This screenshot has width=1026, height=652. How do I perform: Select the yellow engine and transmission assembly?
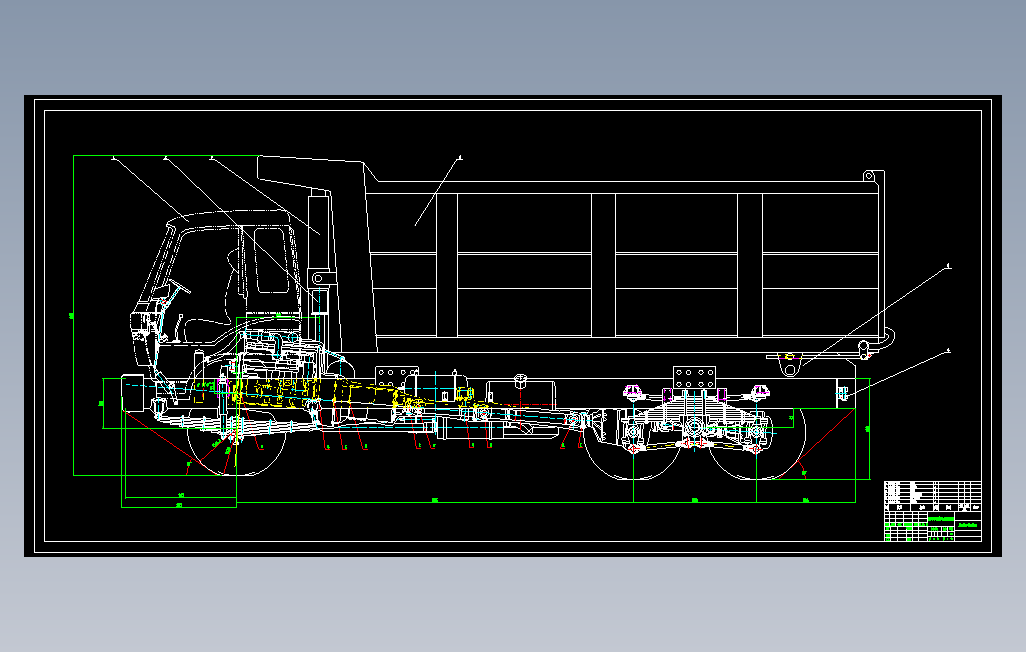click(x=321, y=393)
